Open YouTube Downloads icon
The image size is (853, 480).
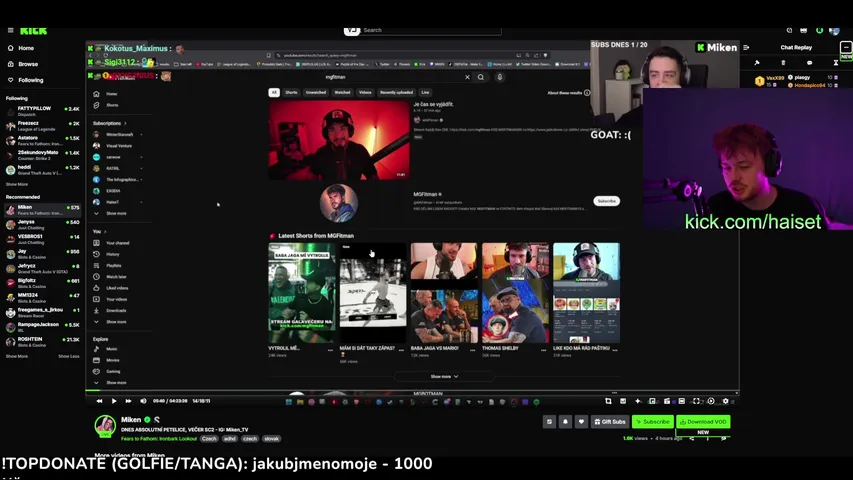96,310
